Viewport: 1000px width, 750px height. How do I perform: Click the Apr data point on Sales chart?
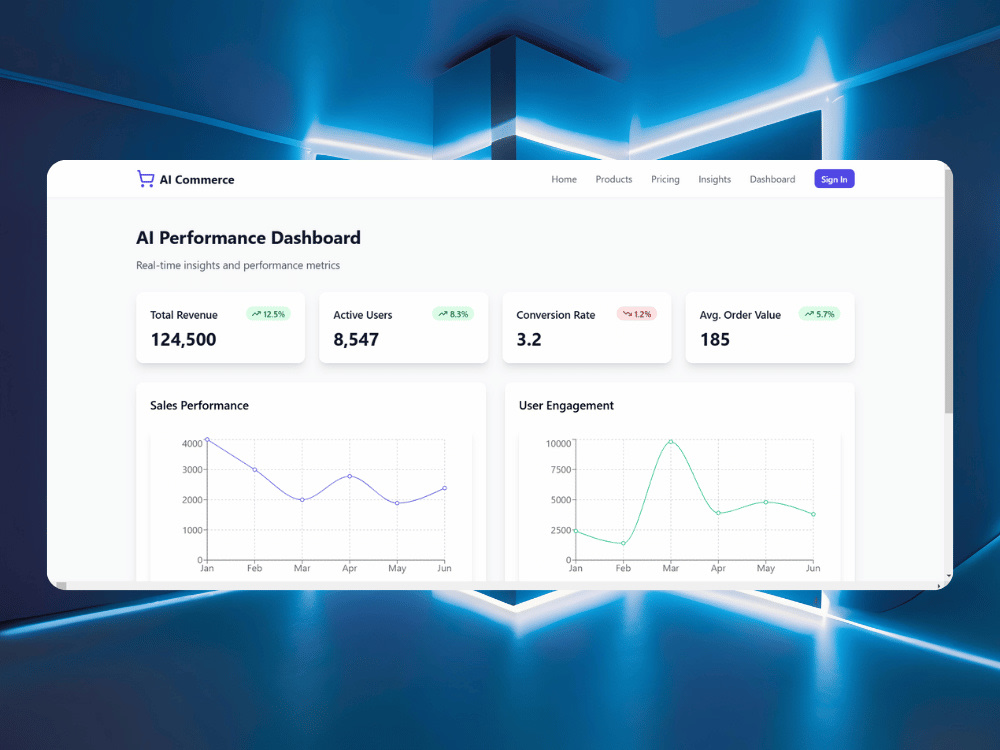coord(349,476)
